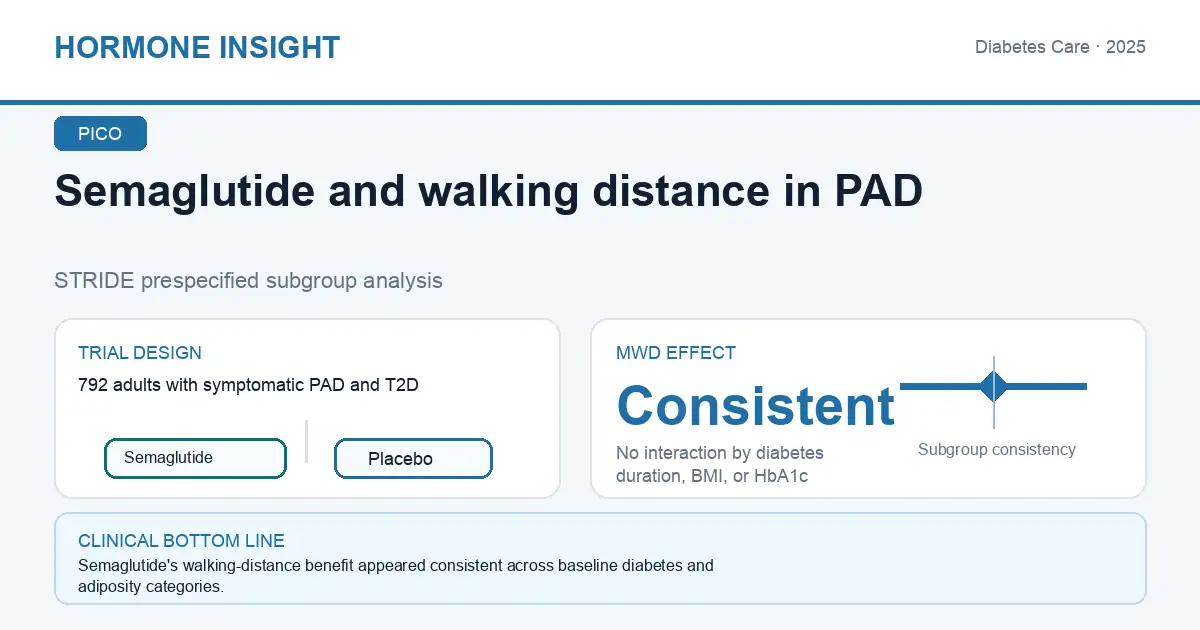Click the bottom line summary sentence
This screenshot has width=1200, height=630.
396,576
